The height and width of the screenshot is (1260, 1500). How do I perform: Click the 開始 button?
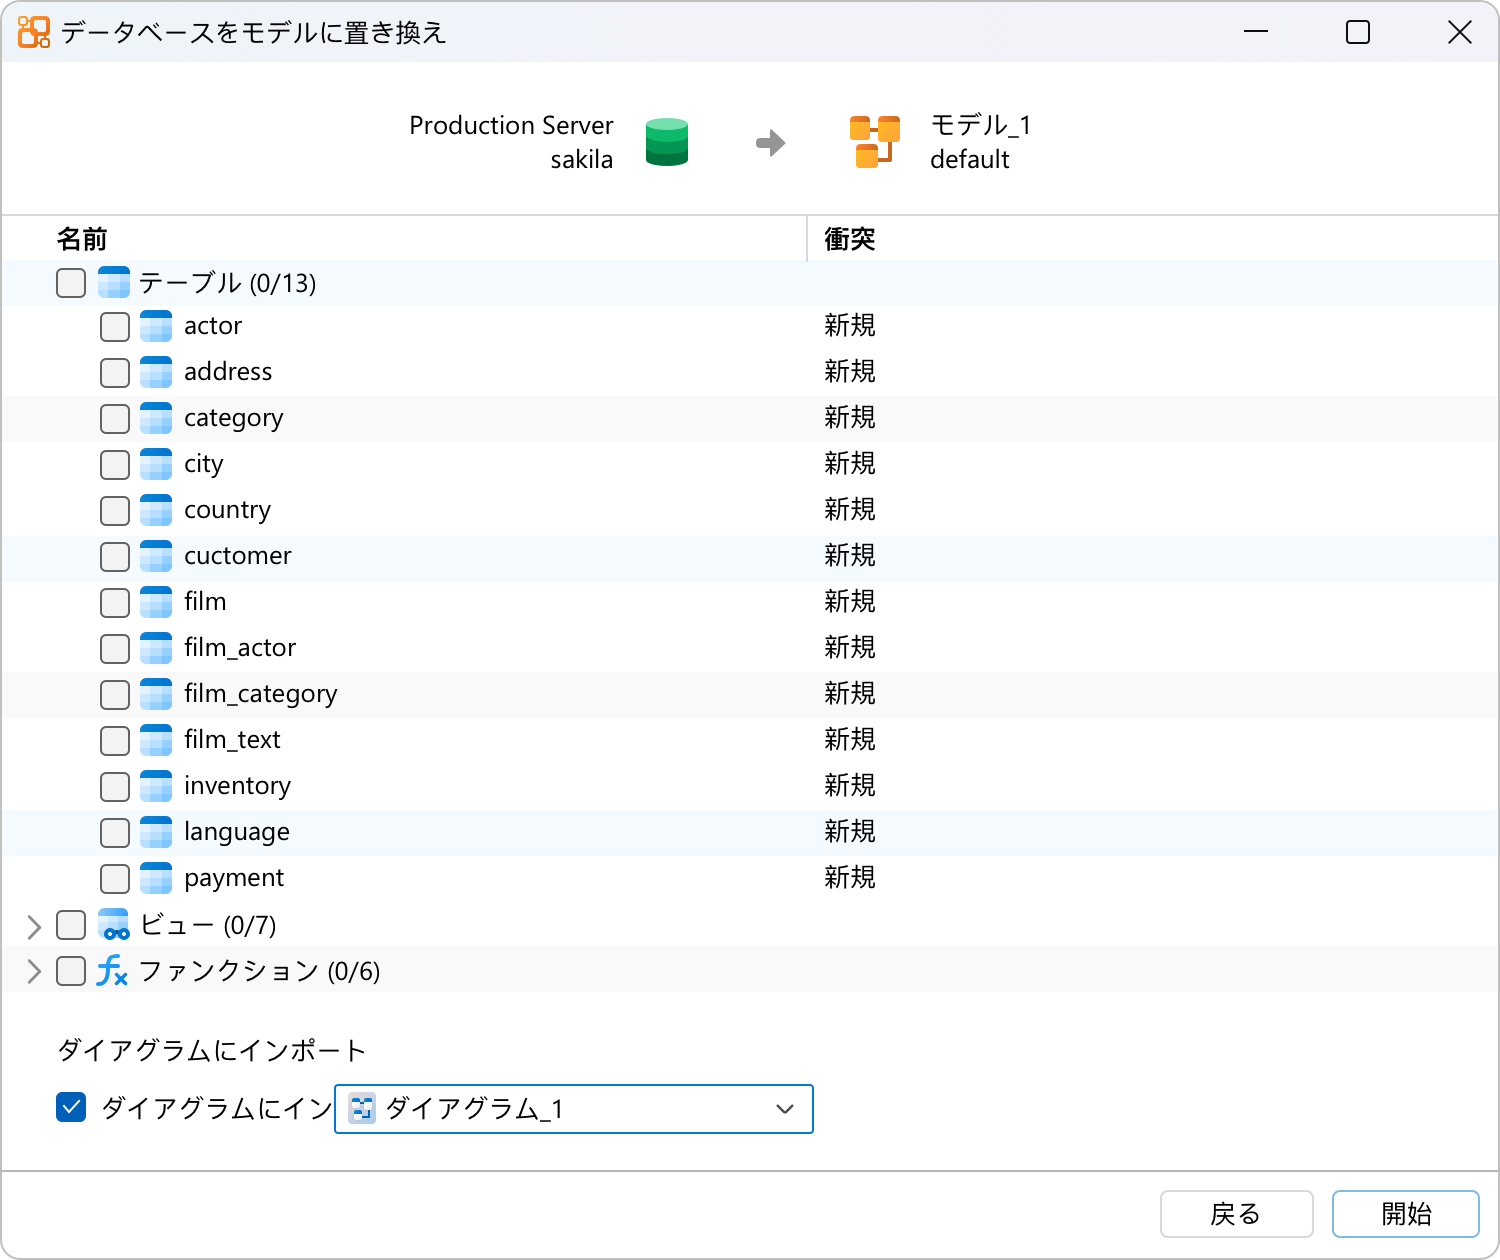pos(1406,1214)
